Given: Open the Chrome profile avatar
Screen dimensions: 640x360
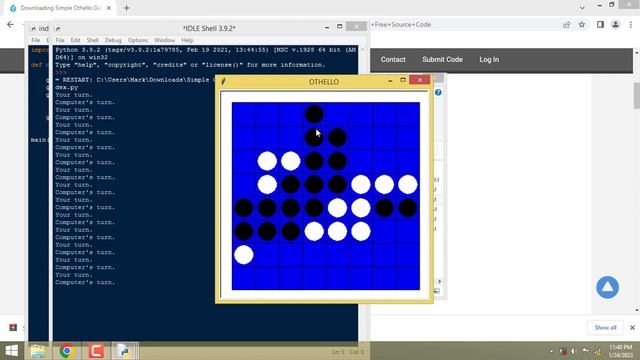Looking at the screenshot, I should pyautogui.click(x=616, y=25).
